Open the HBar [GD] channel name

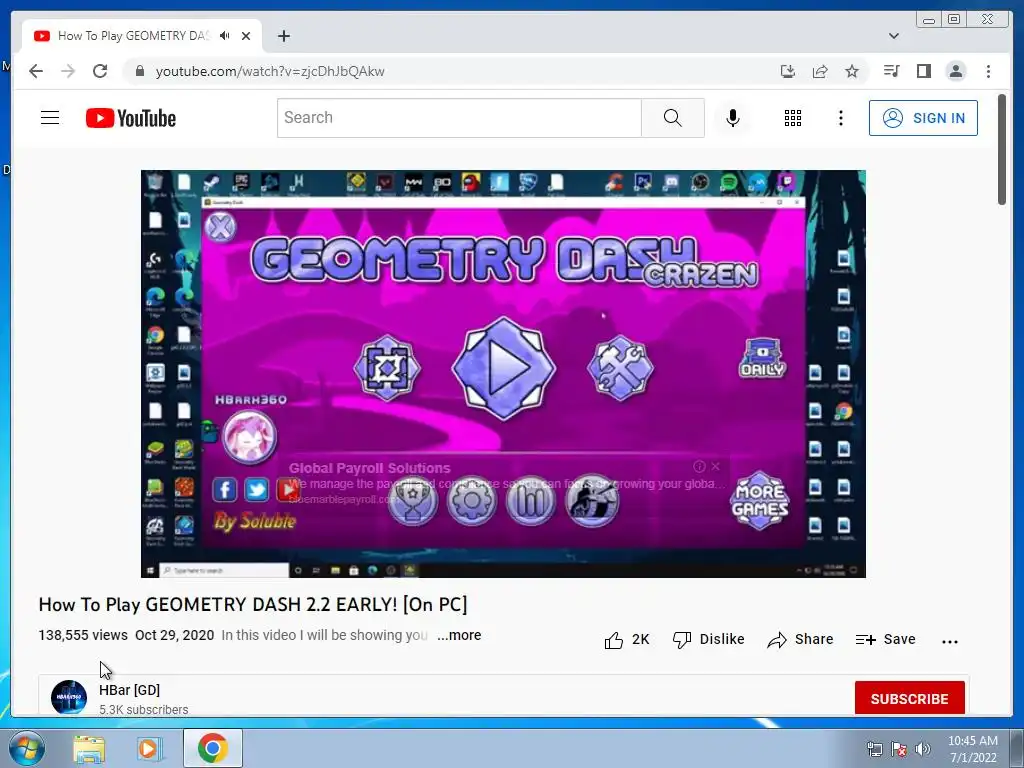[x=129, y=690]
